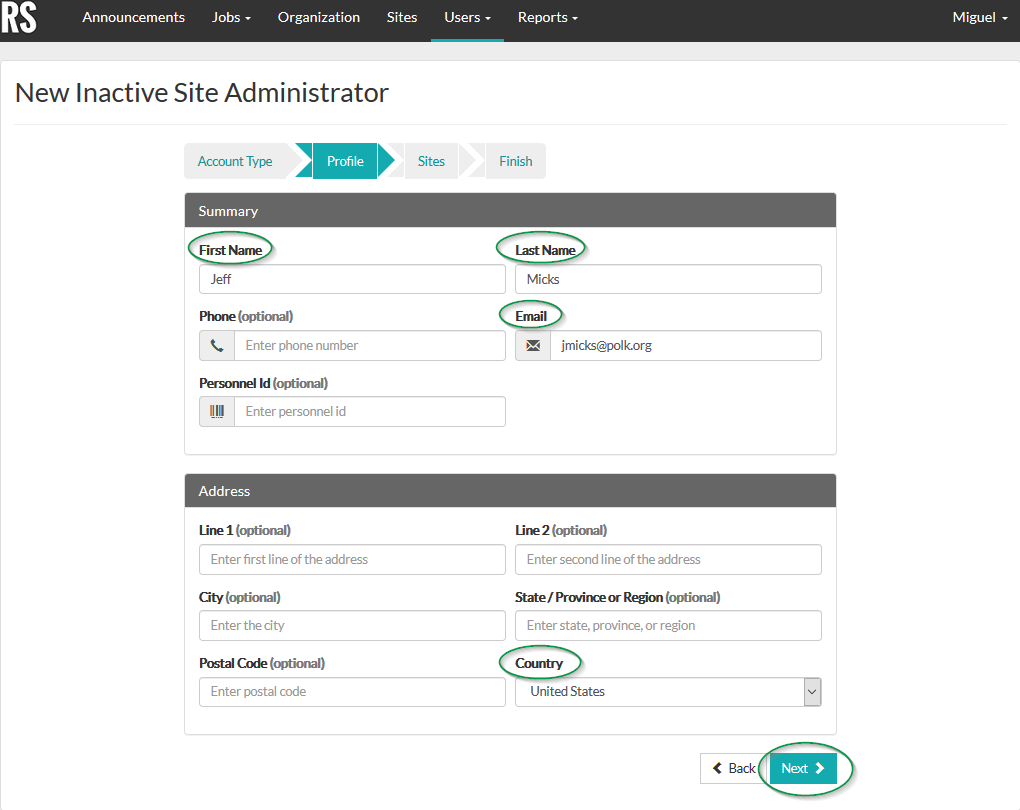Image resolution: width=1020 pixels, height=810 pixels.
Task: Select the Finish step in the wizard
Action: [x=515, y=161]
